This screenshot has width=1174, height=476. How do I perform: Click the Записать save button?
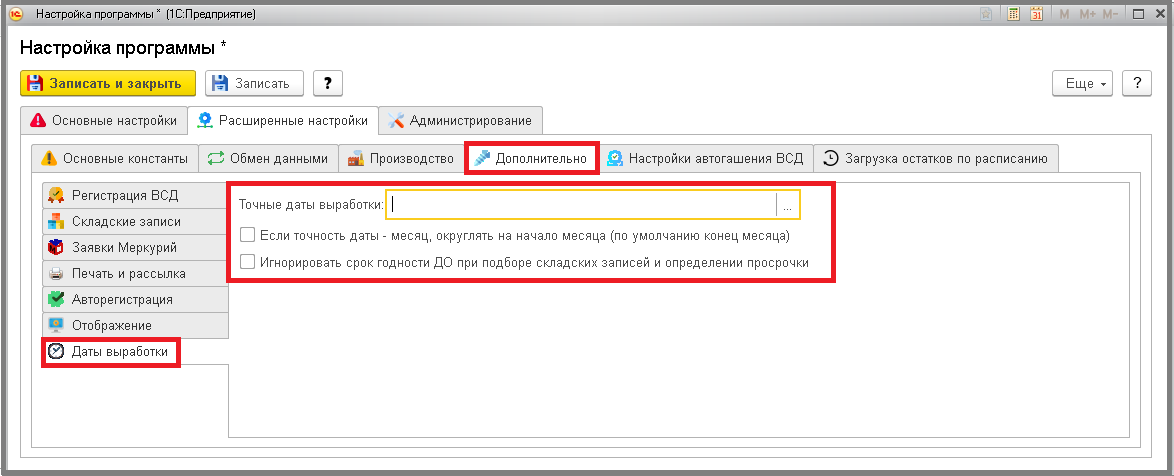(254, 83)
